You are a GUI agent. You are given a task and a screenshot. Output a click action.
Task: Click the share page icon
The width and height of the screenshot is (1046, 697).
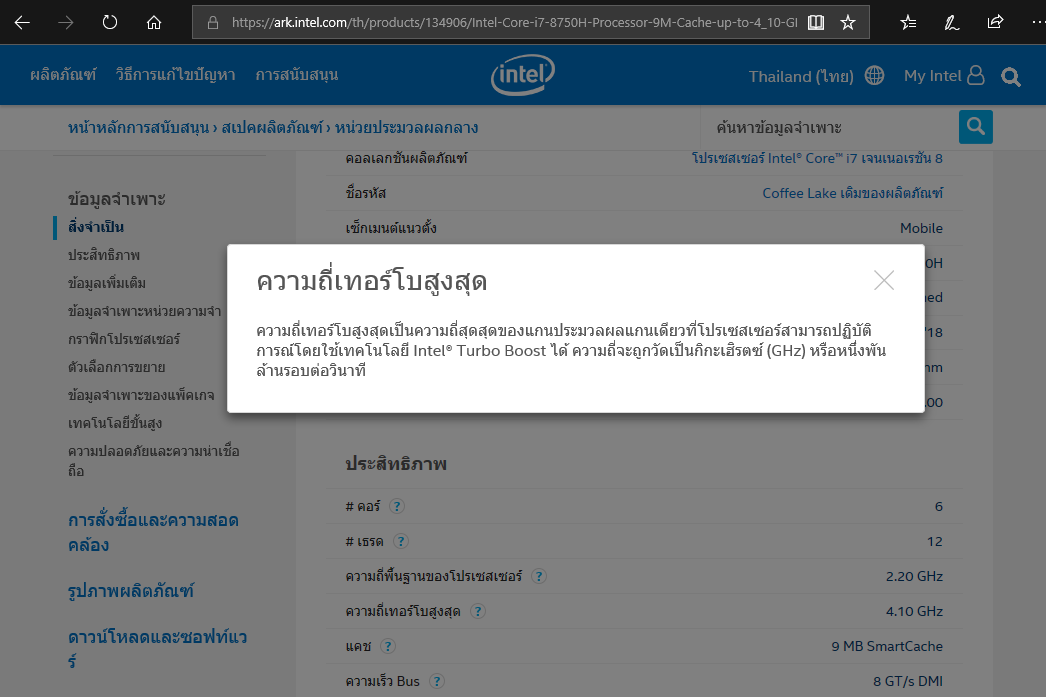[x=995, y=22]
